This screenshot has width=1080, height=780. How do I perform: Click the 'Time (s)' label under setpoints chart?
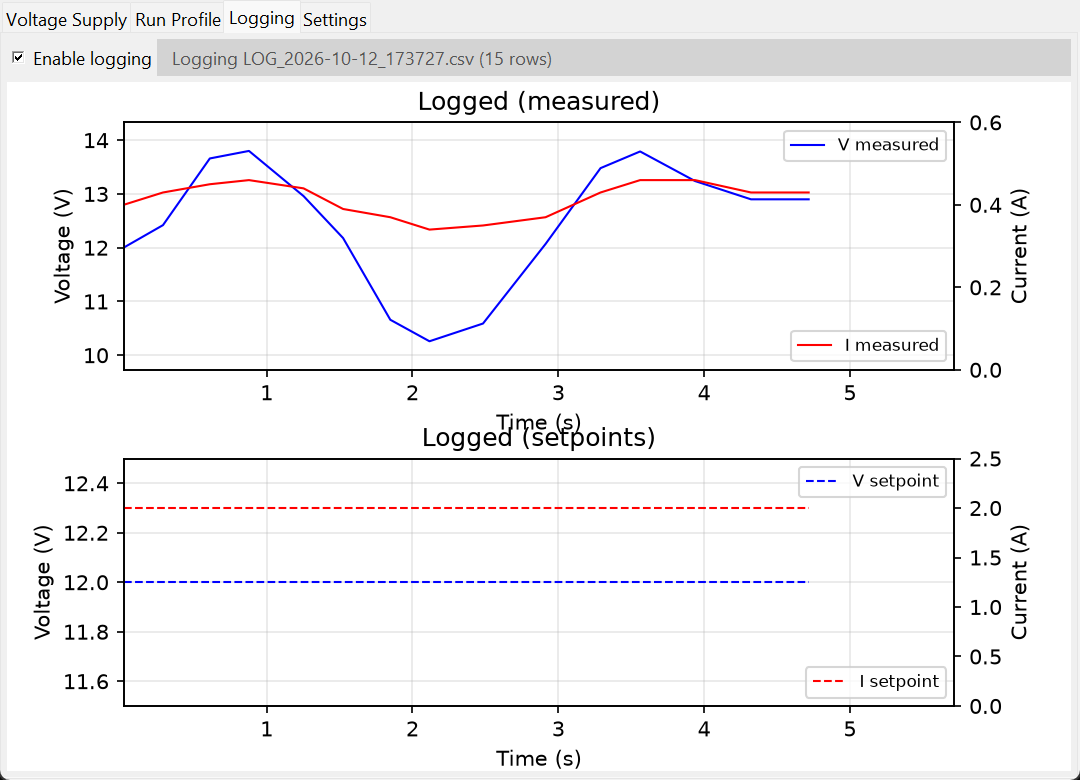click(x=539, y=759)
